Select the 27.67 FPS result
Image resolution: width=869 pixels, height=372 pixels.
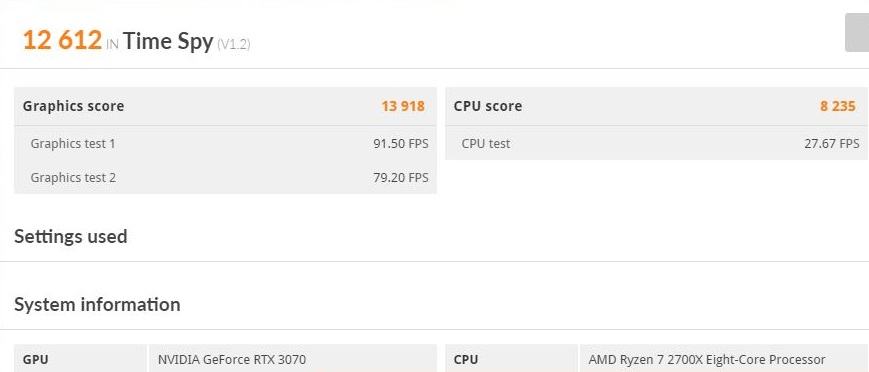(x=832, y=144)
